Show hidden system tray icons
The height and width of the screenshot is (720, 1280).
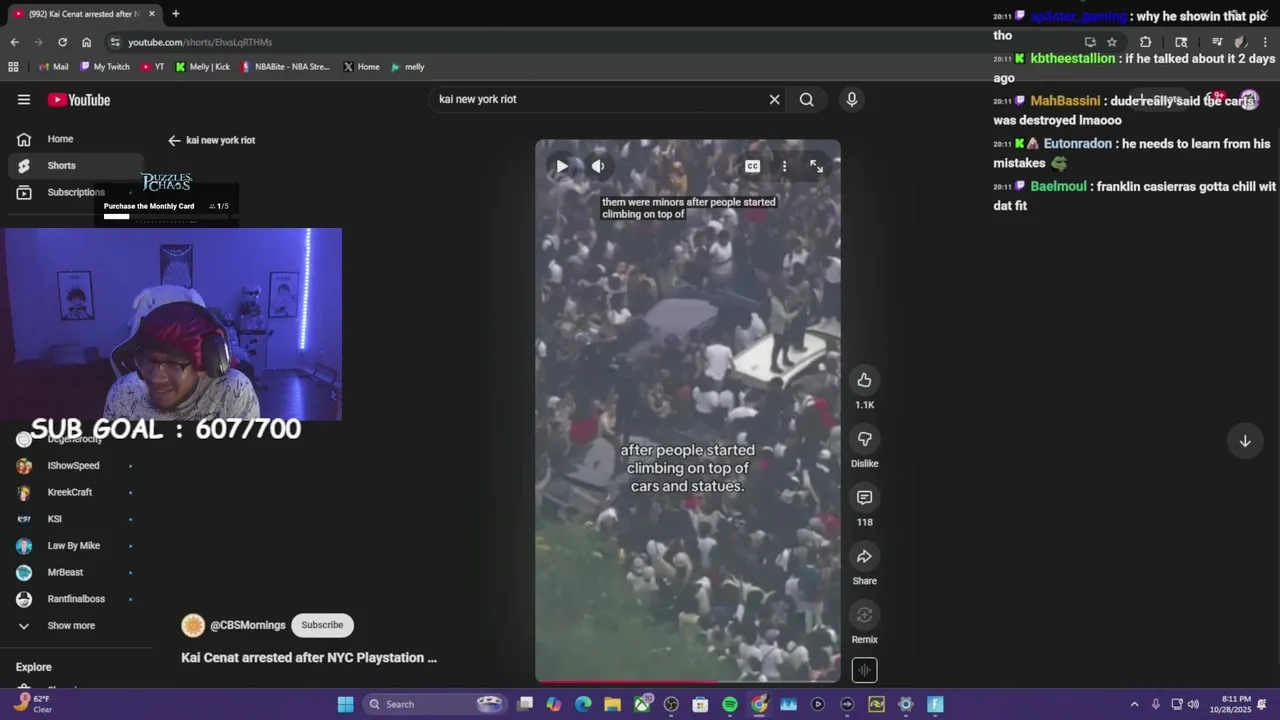[1134, 704]
